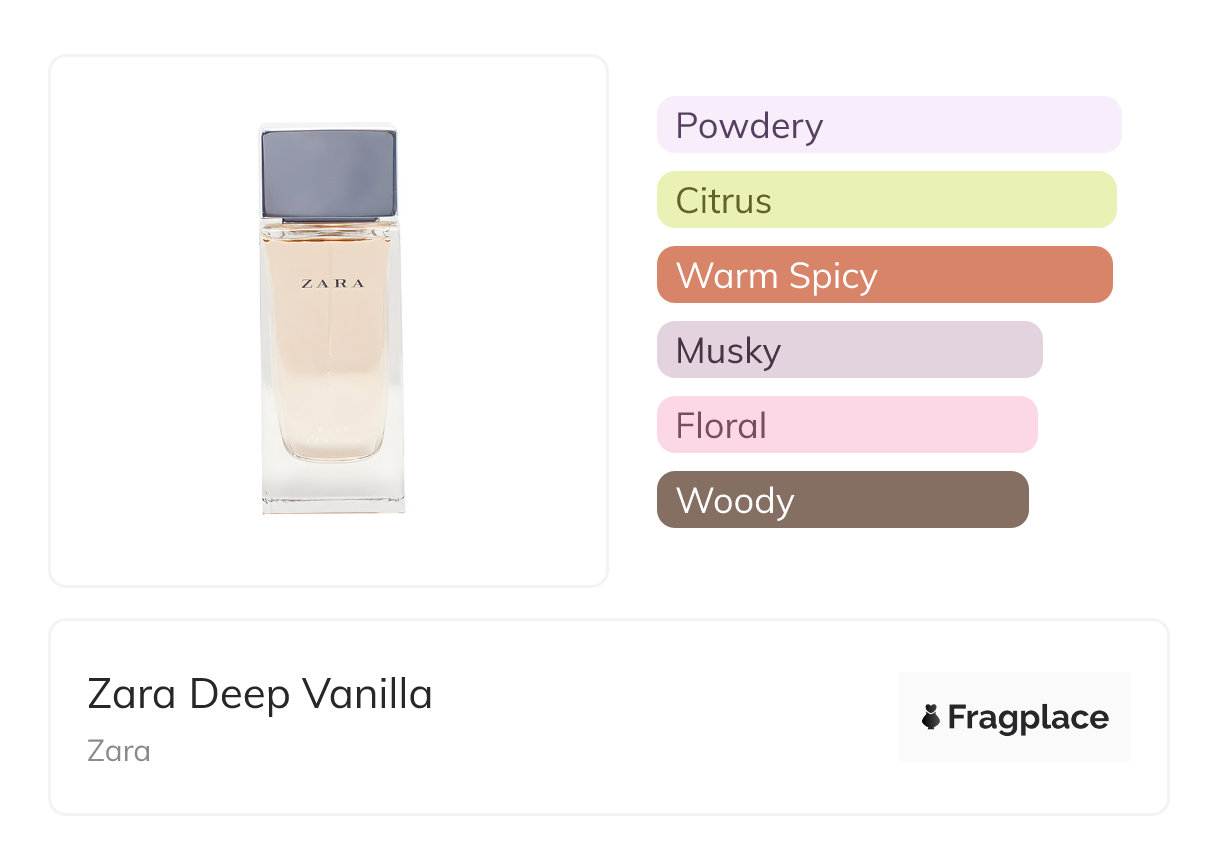Click the gray Zara brand name below title
The width and height of the screenshot is (1218, 864).
[x=119, y=751]
